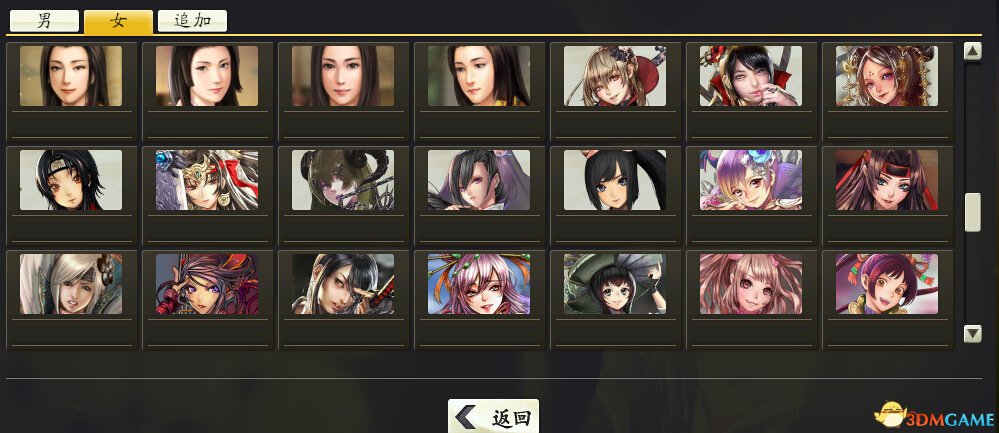Select the laughing purple-haired girl portrait

(x=887, y=284)
